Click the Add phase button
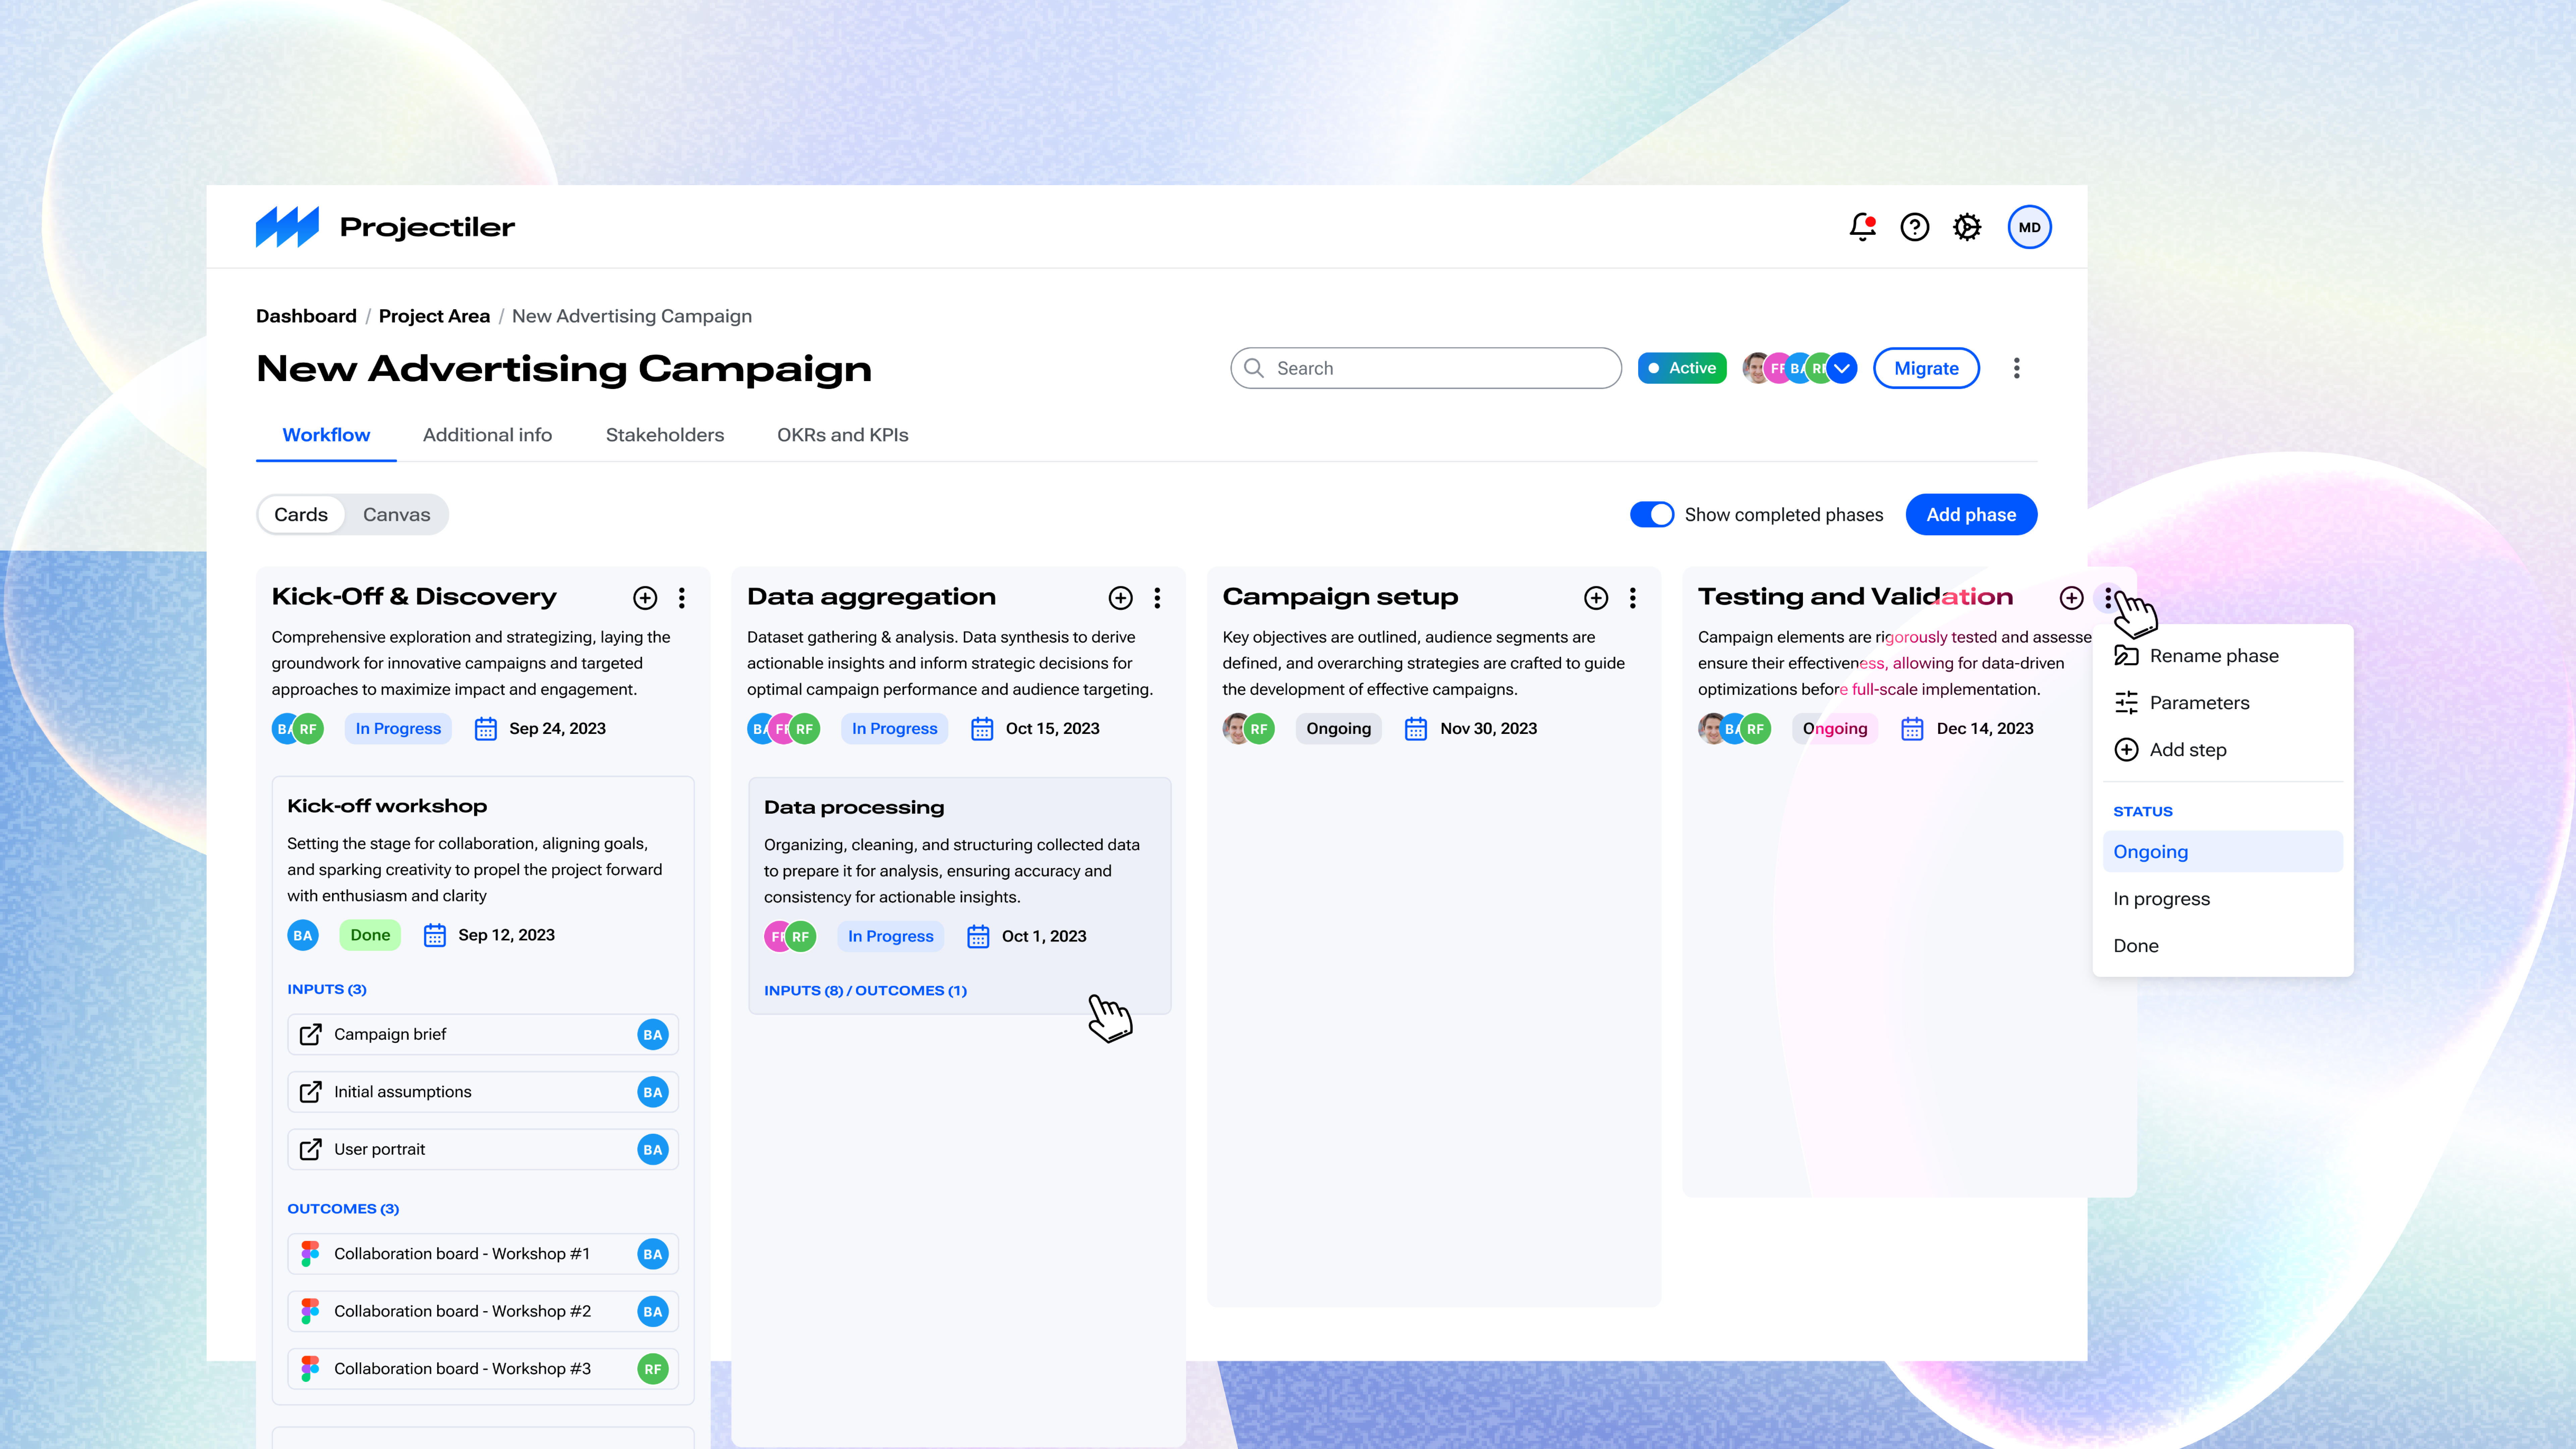The width and height of the screenshot is (2576, 1449). [x=1971, y=515]
